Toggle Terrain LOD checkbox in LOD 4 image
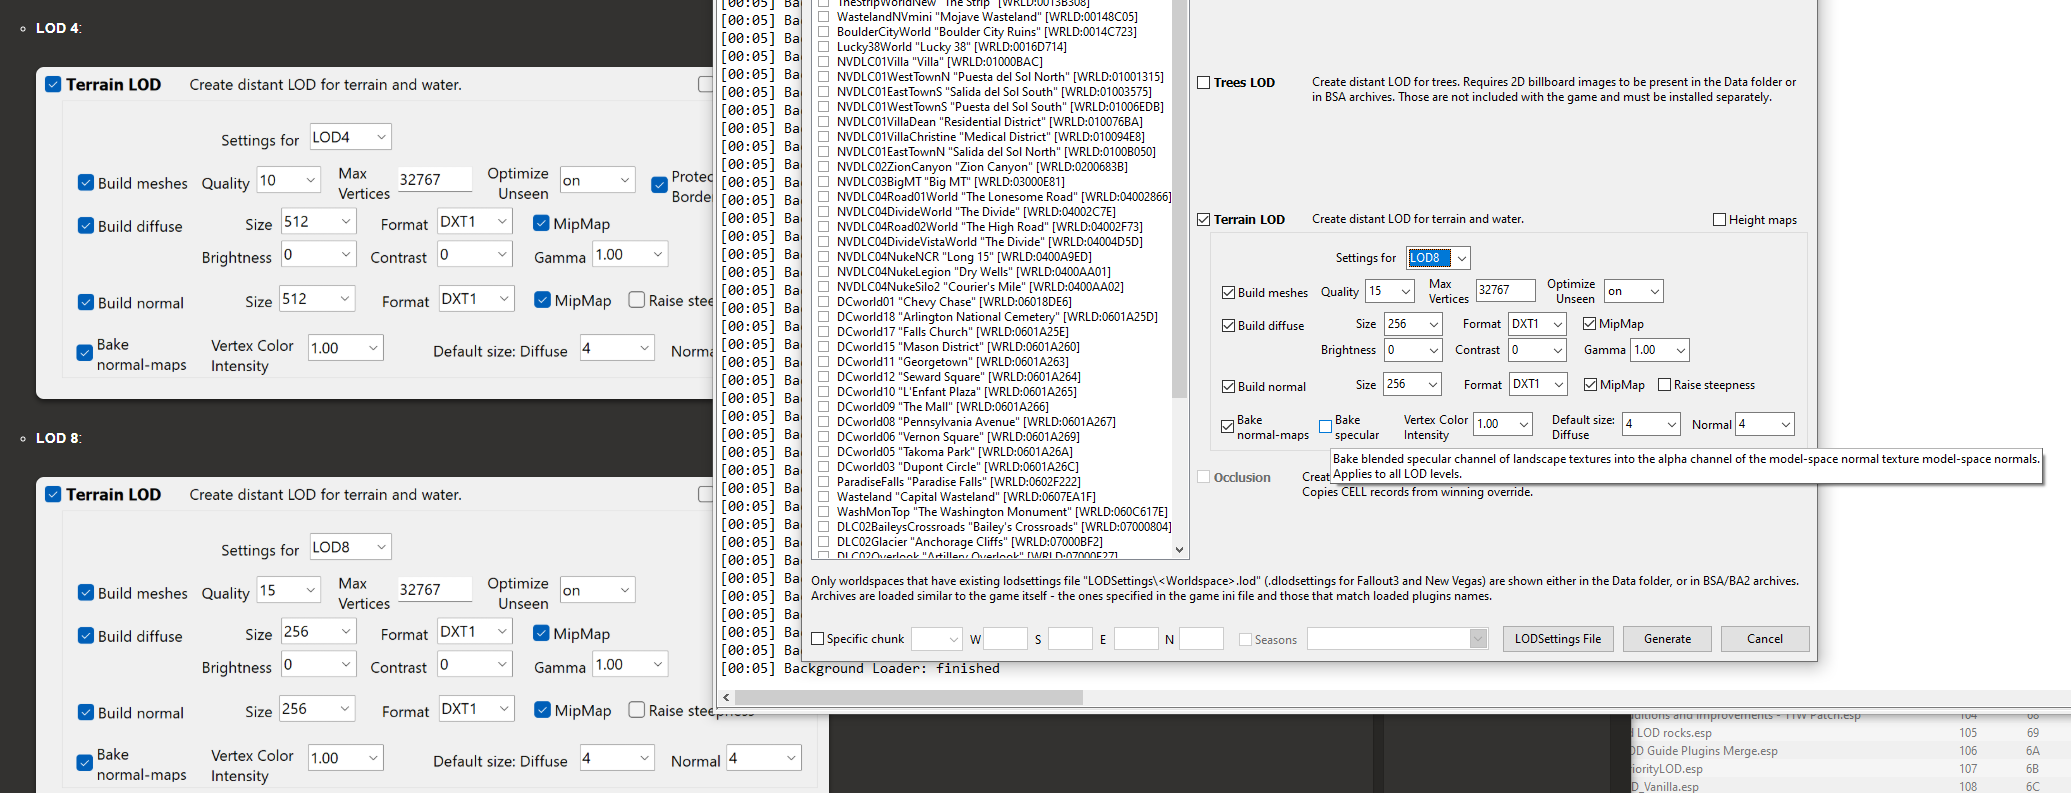 click(x=53, y=84)
